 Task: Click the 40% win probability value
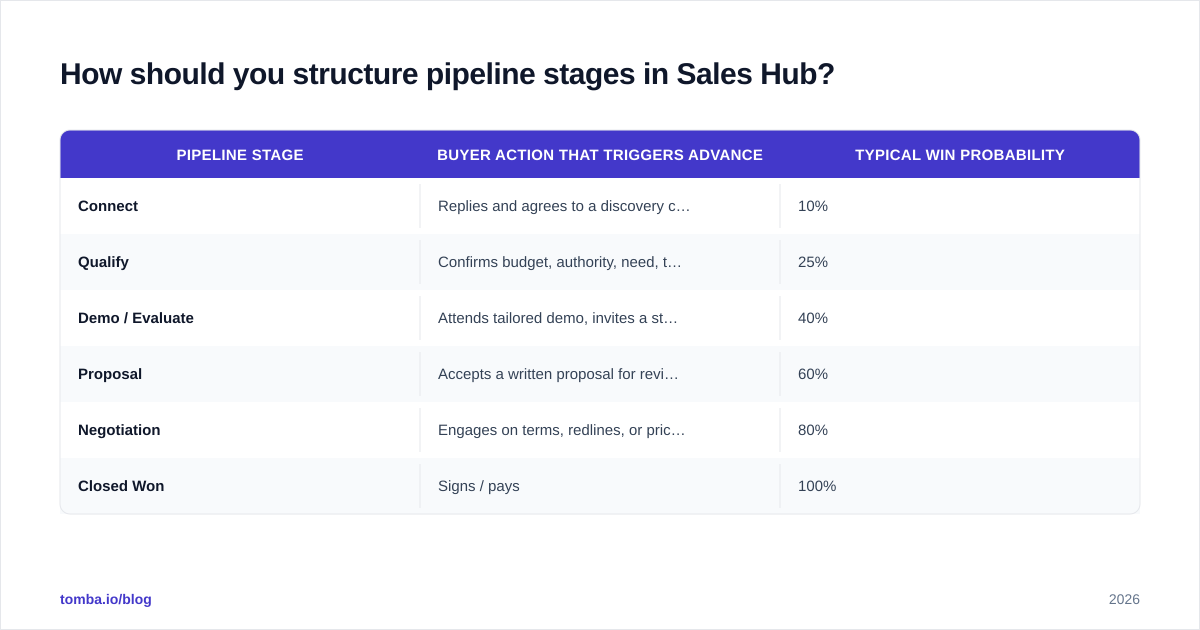point(813,318)
